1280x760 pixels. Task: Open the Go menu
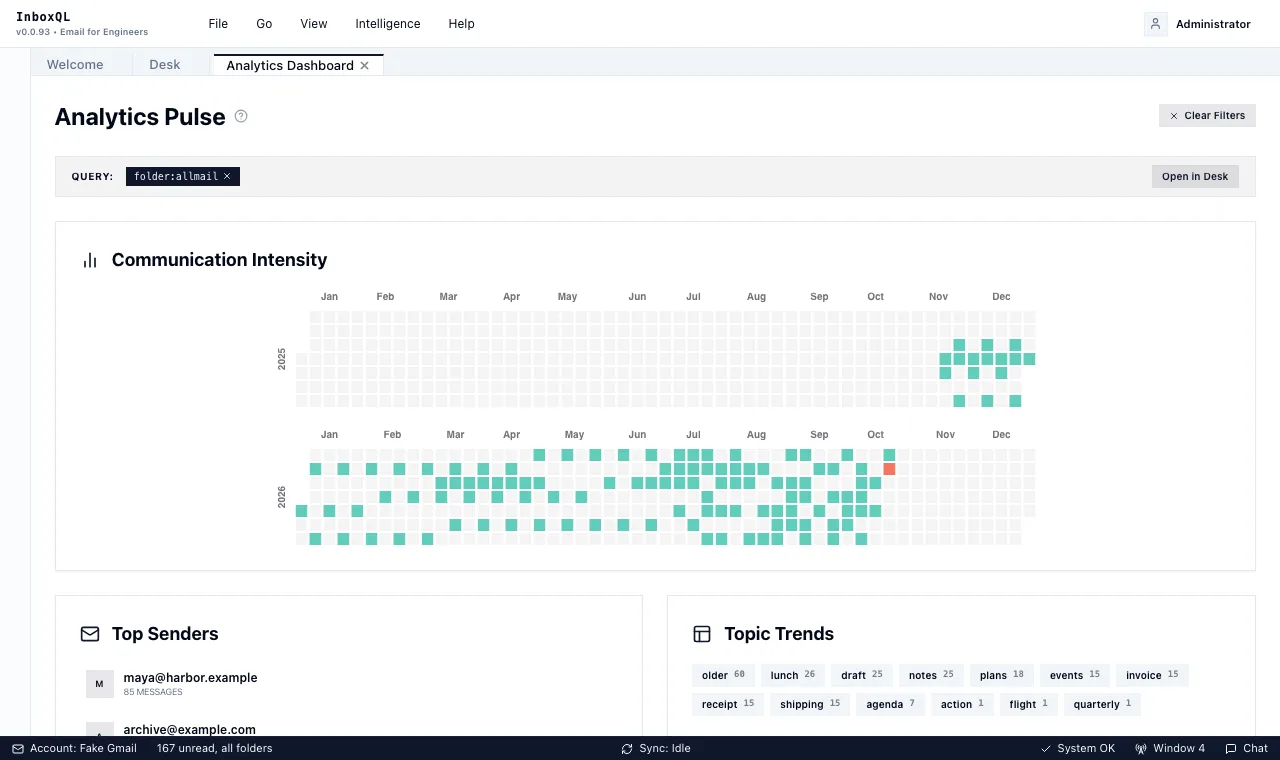[264, 24]
